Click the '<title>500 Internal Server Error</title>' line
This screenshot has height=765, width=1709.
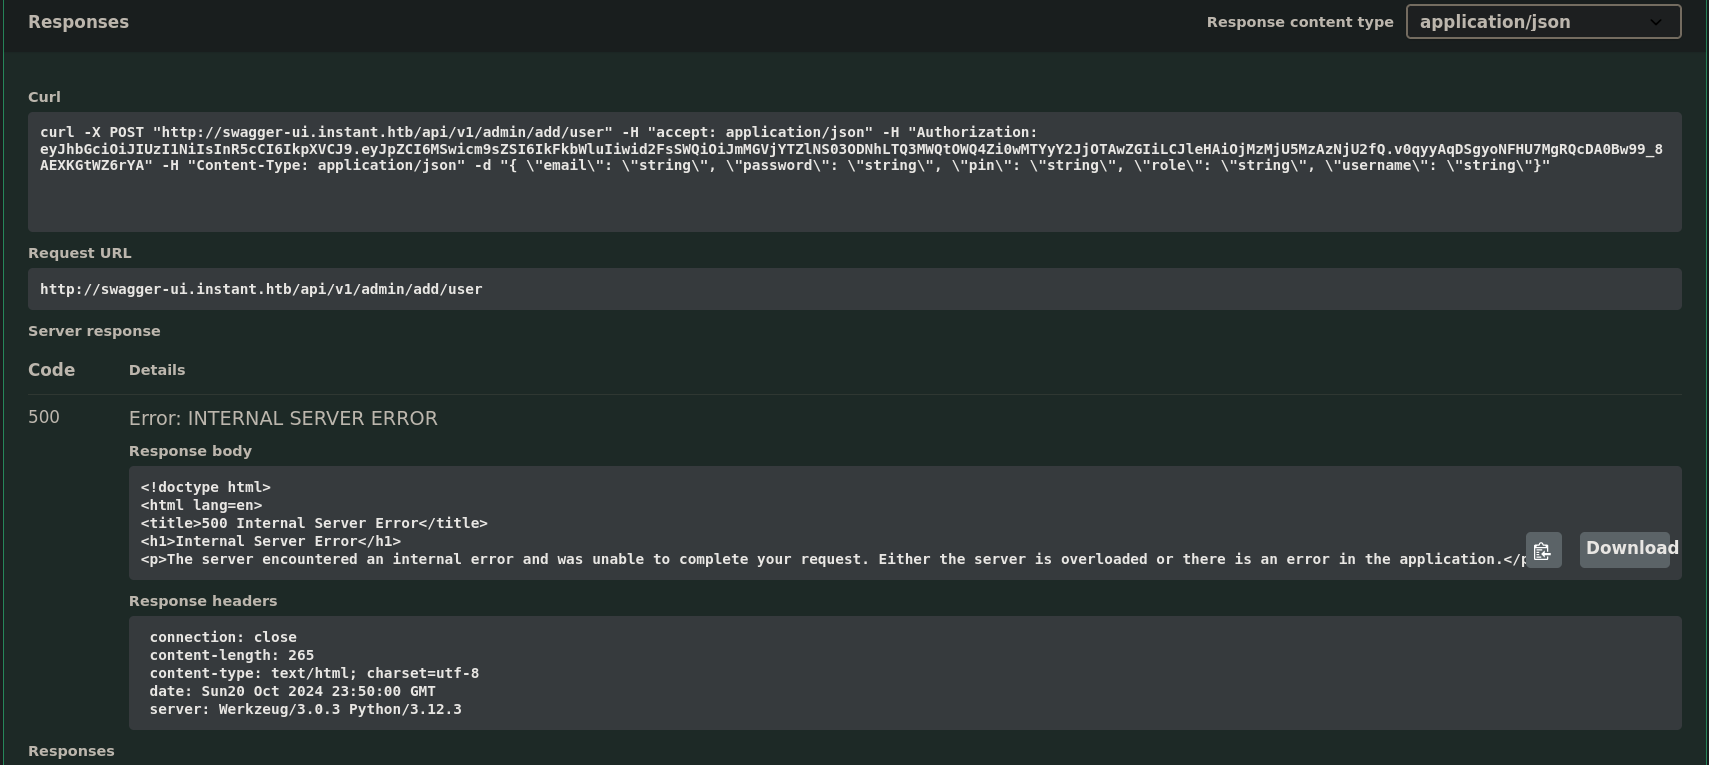314,523
